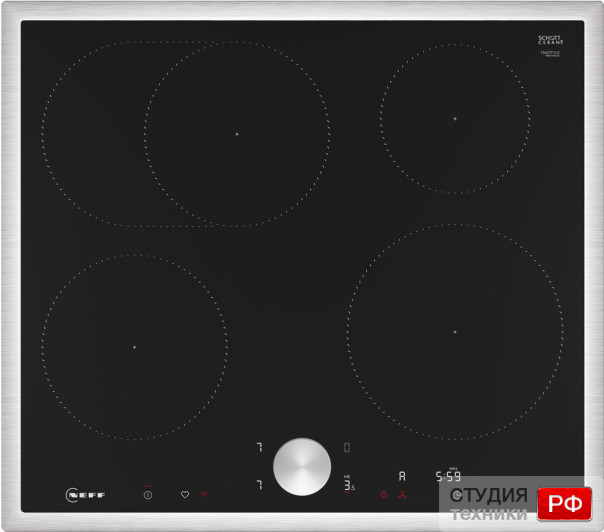Select the 3.5 power level display
The image size is (604, 532).
(349, 485)
